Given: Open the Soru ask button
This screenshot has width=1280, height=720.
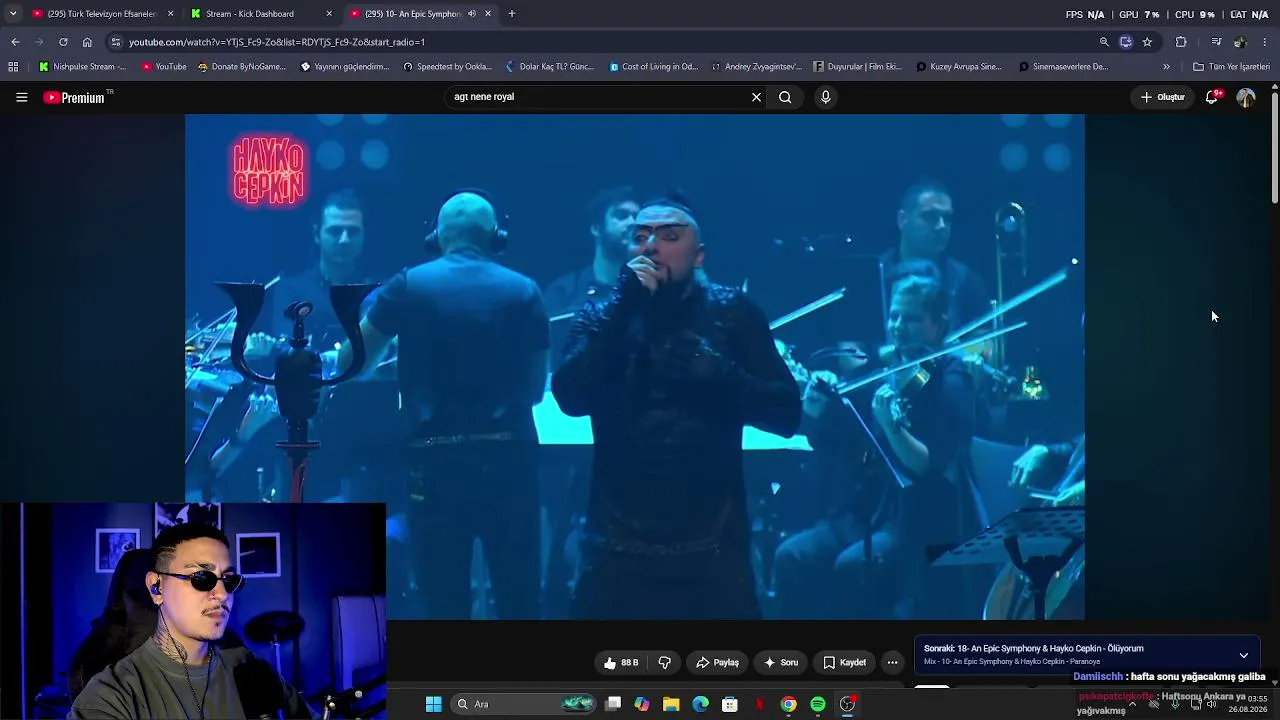Looking at the screenshot, I should pos(781,662).
